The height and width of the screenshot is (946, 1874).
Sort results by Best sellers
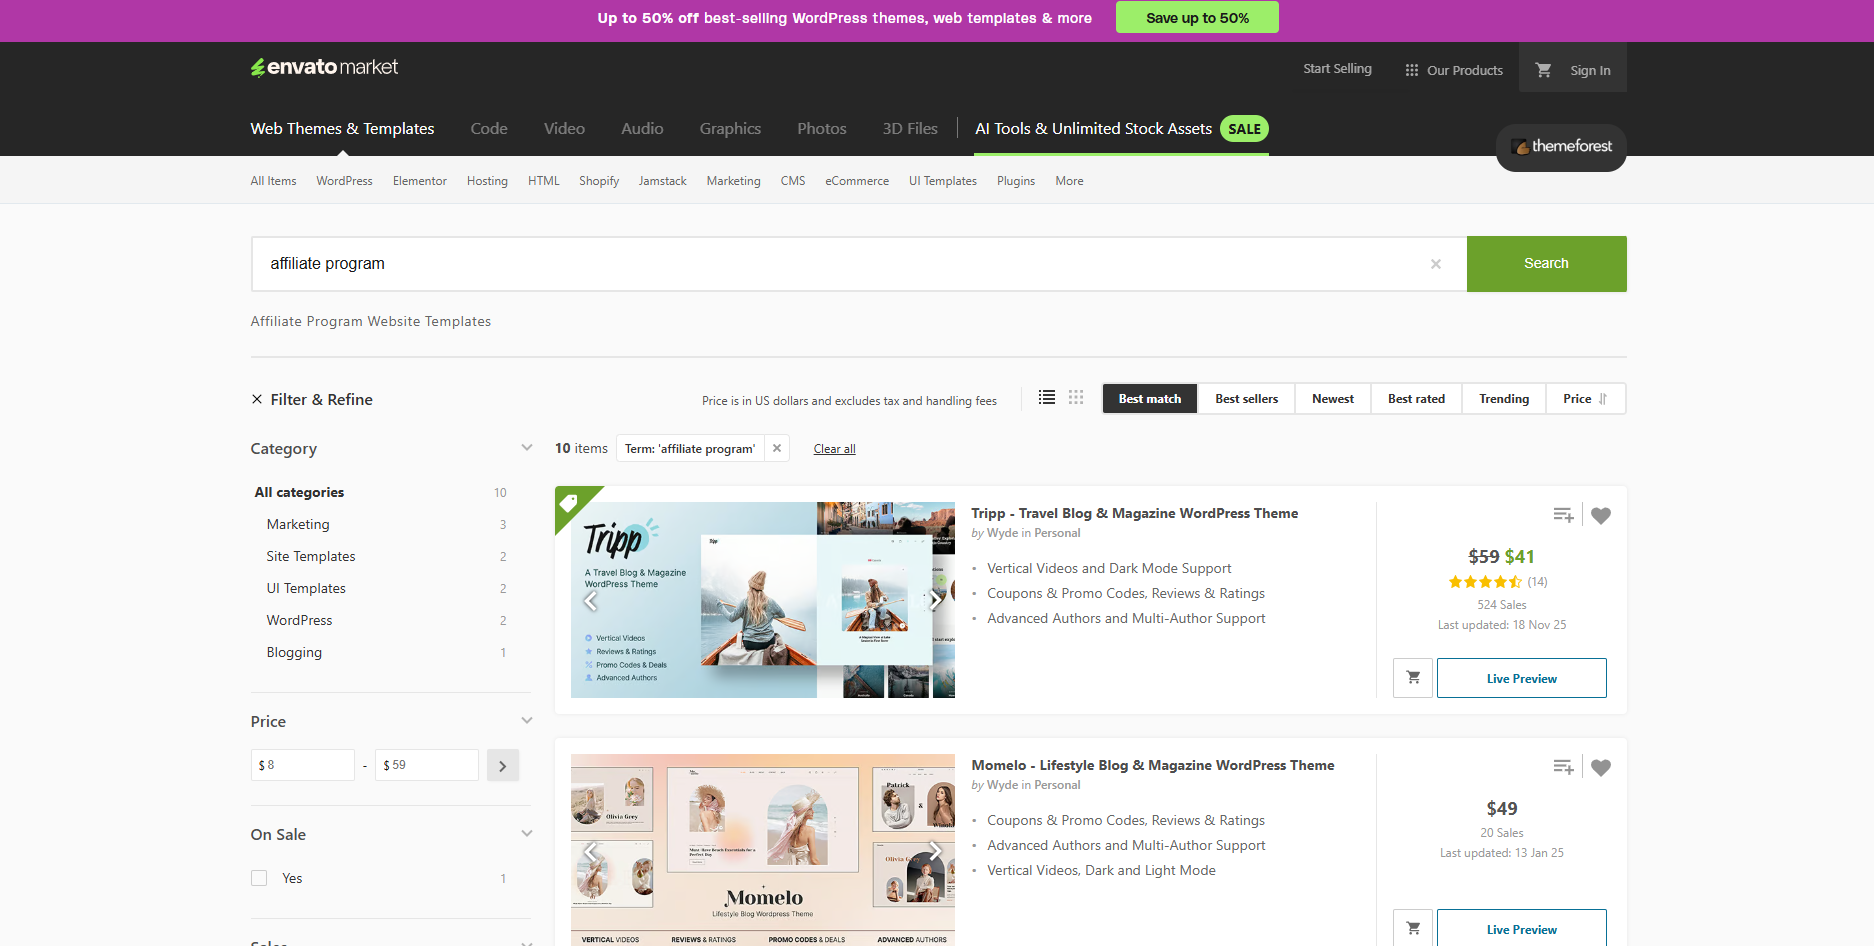tap(1246, 399)
